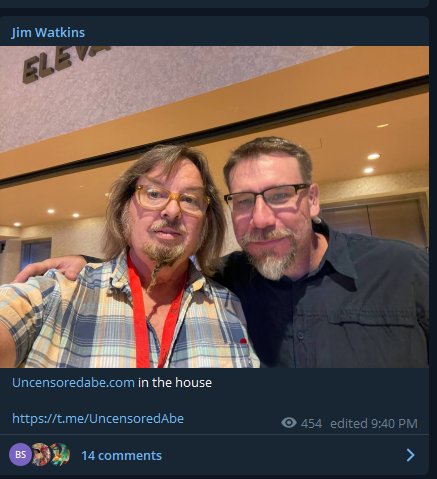Viewport: 437px width, 479px height.
Task: Open the 14 comments thread
Action: click(x=121, y=456)
